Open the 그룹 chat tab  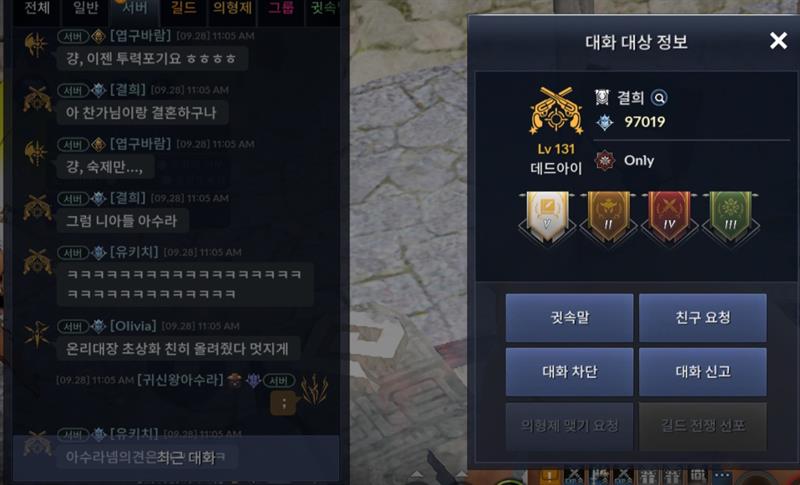[x=281, y=9]
